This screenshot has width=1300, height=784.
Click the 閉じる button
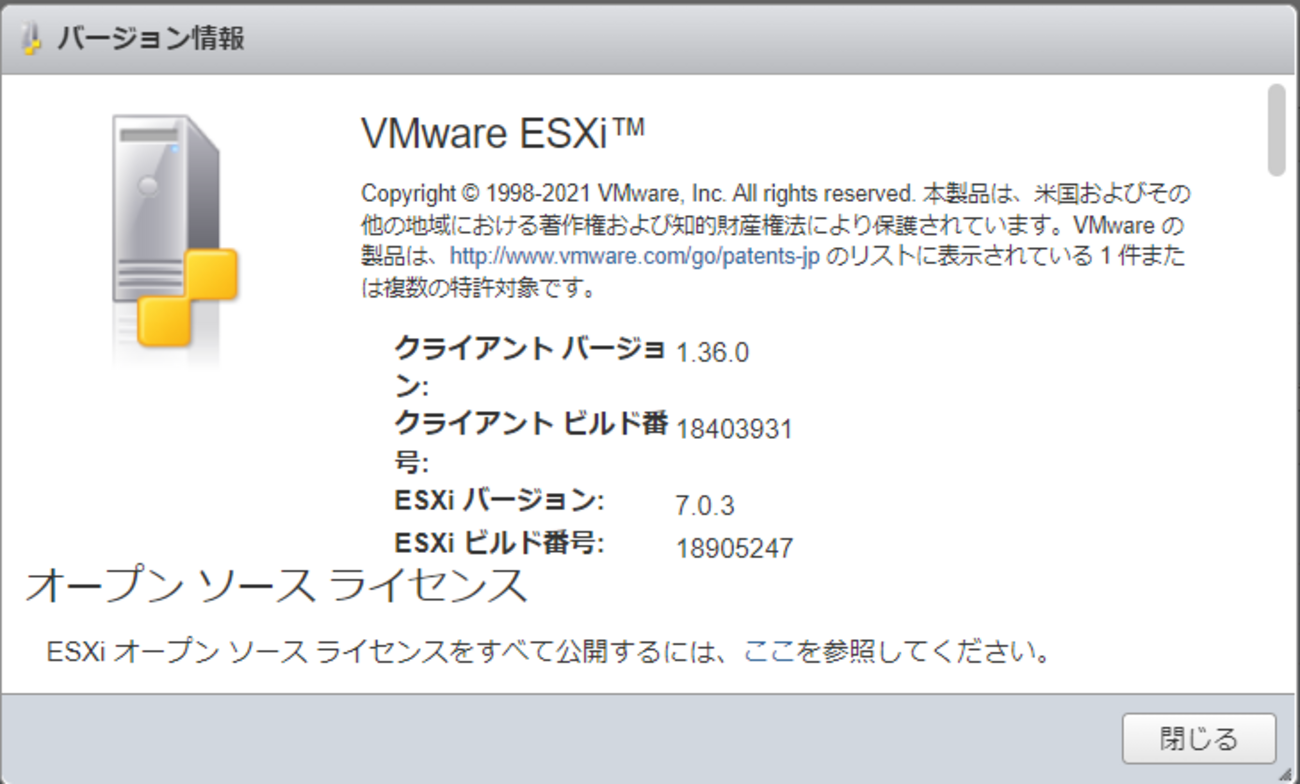[x=1199, y=738]
